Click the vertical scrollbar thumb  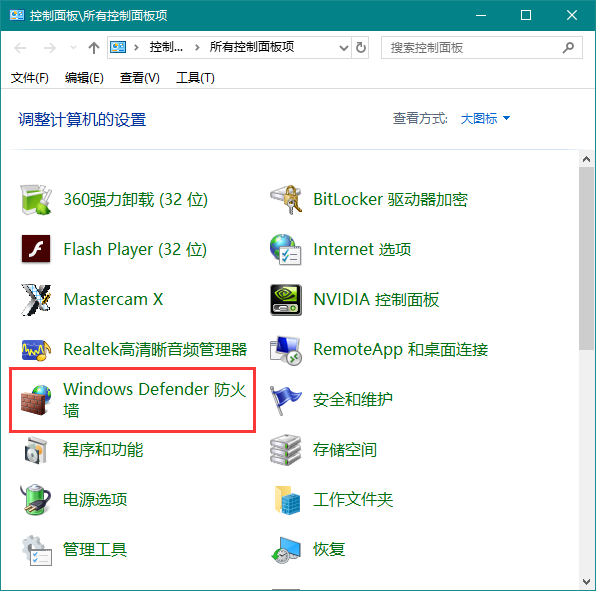click(x=586, y=258)
